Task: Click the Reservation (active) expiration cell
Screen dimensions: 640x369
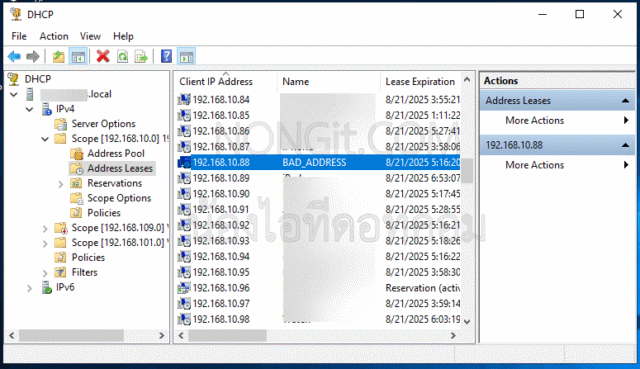Action: pos(422,288)
